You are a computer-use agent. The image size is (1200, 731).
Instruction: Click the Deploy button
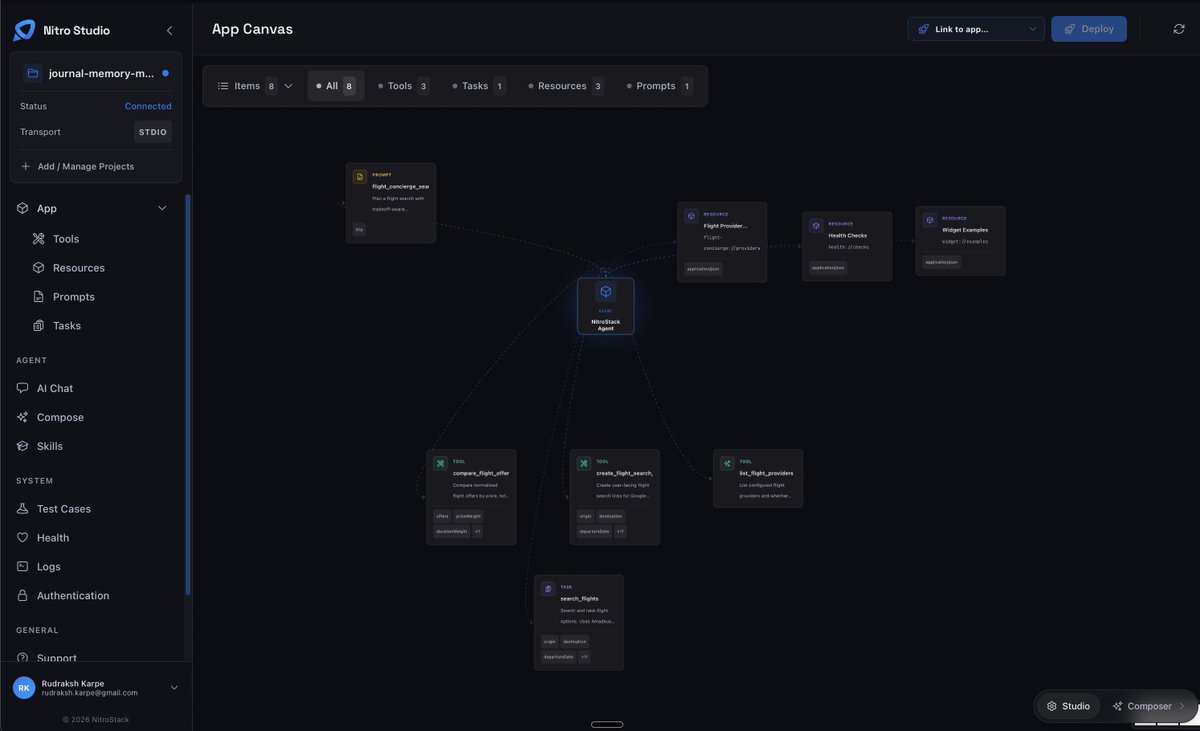coord(1089,29)
